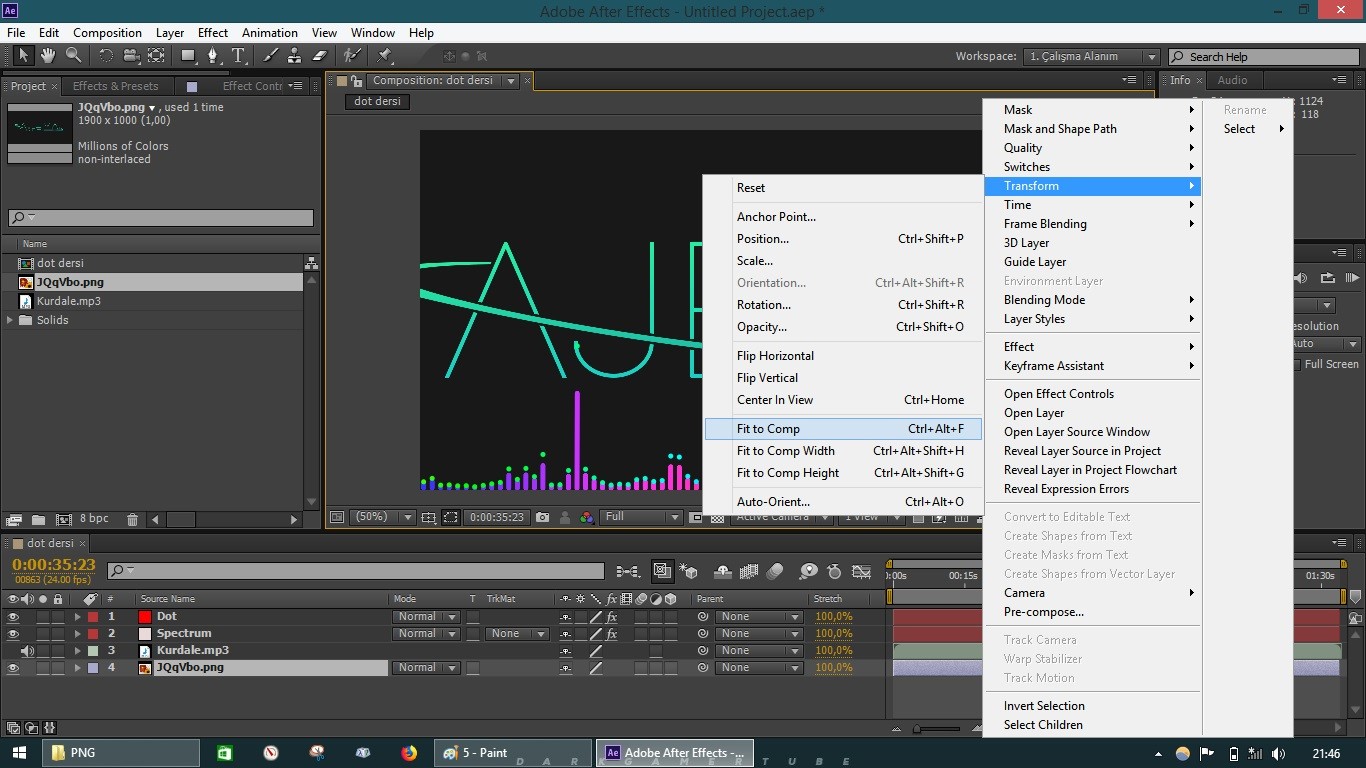Expand the Kurdale.mp3 layer properties triangle
The width and height of the screenshot is (1366, 768).
click(77, 651)
